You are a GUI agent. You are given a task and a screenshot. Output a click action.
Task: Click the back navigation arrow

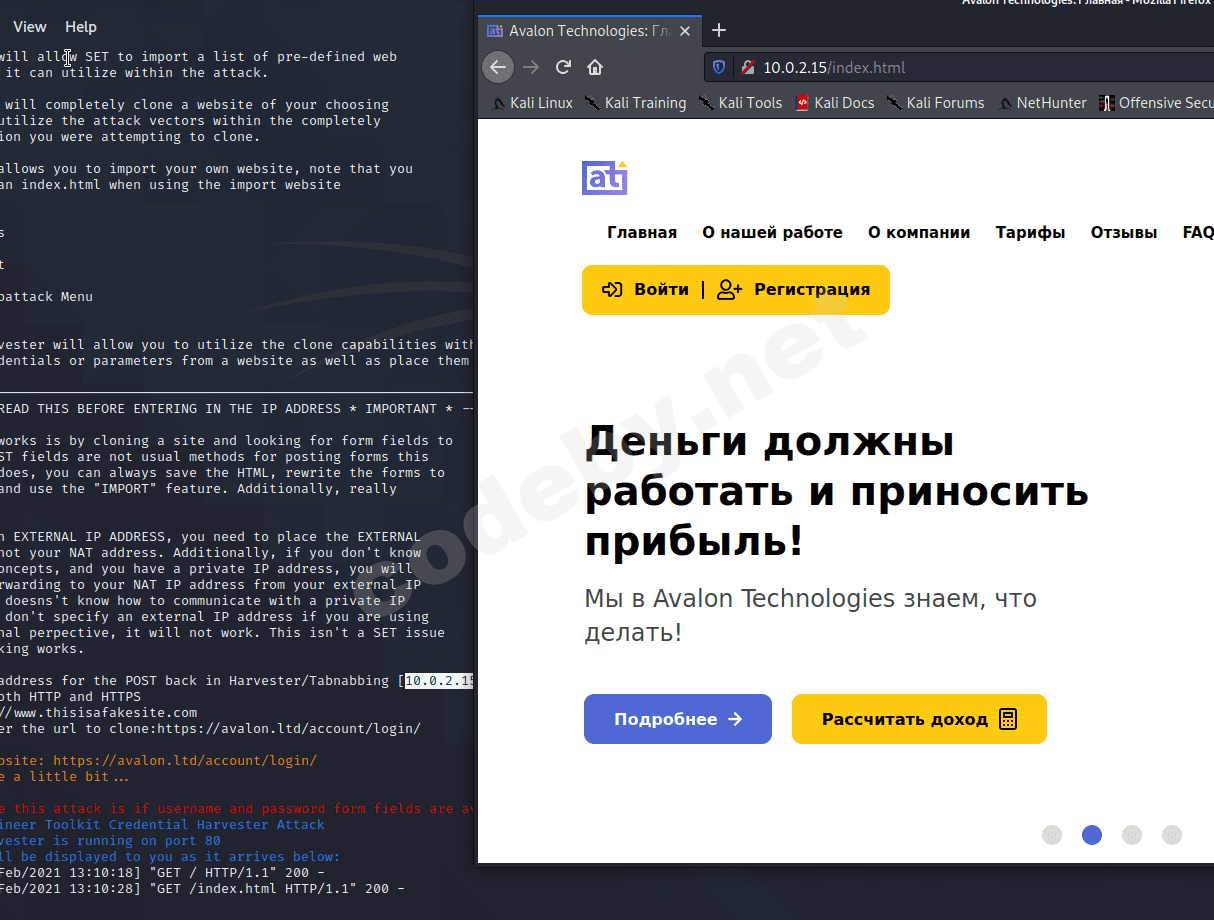498,67
